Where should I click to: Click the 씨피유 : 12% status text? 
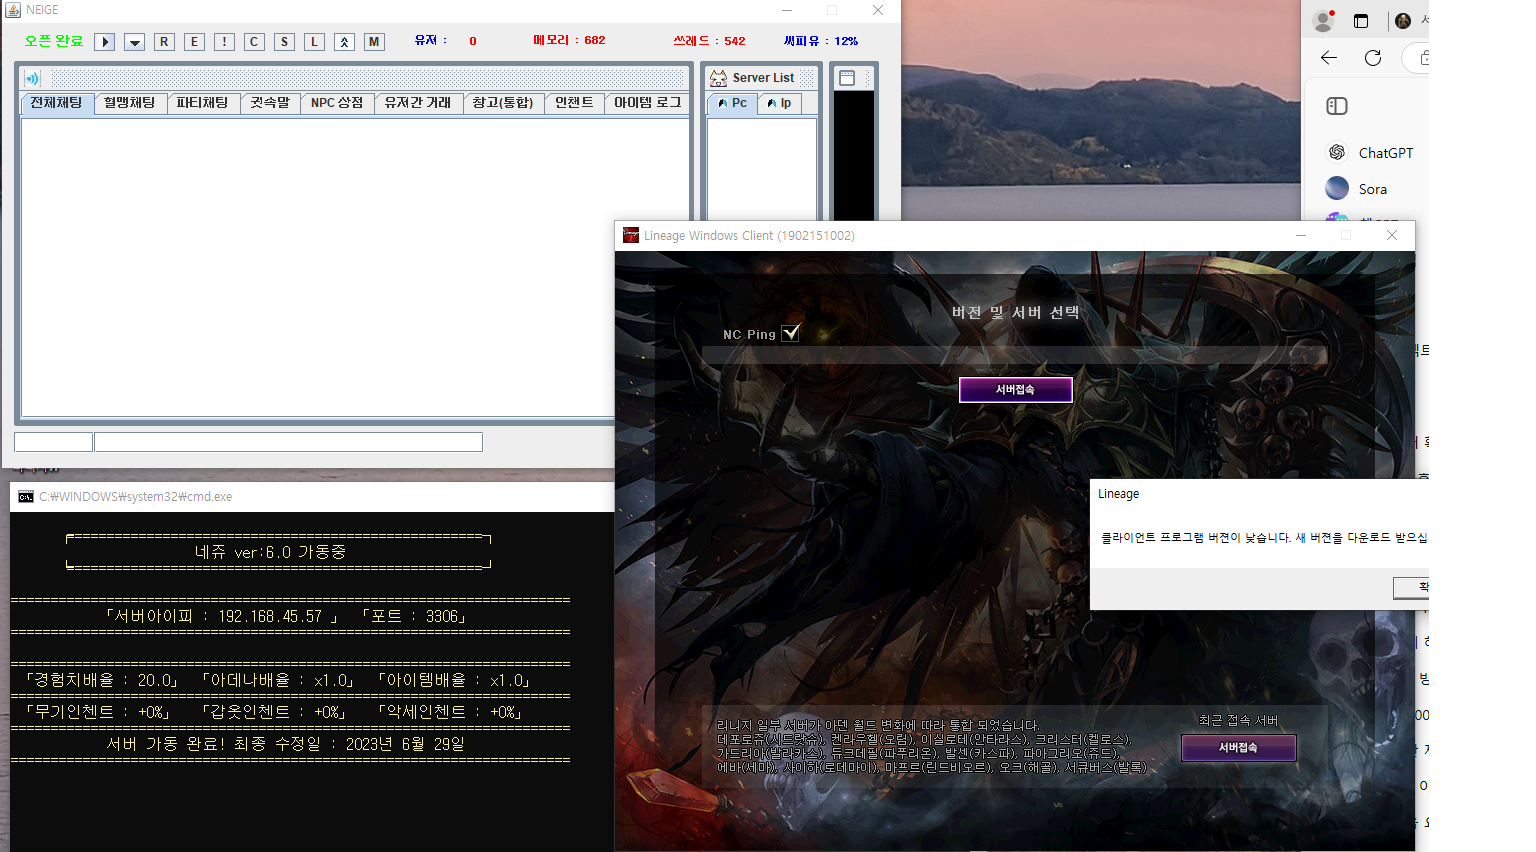(x=820, y=41)
